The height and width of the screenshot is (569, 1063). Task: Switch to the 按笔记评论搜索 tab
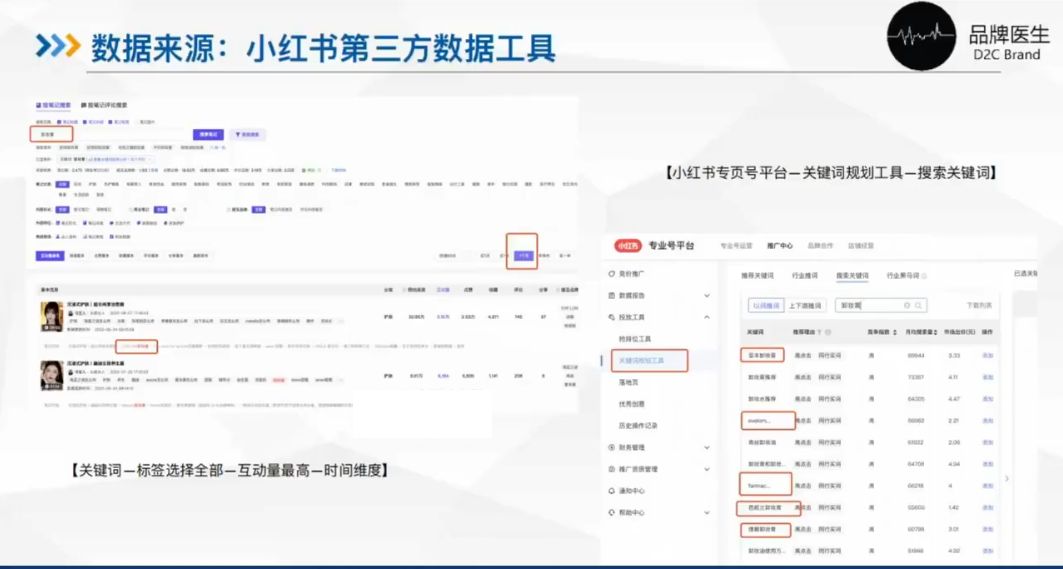(104, 105)
